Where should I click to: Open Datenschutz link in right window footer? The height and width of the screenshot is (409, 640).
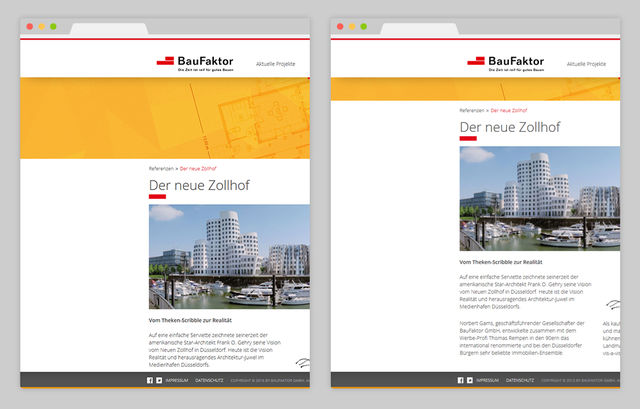[520, 381]
